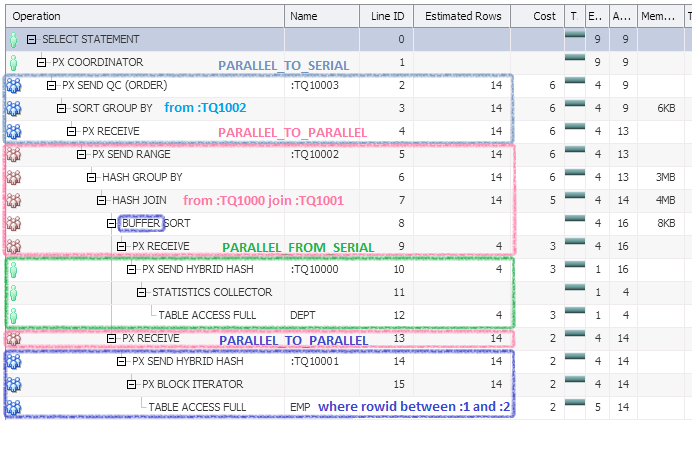Viewport: 692px width, 454px height.
Task: Click the people icon beside BUFFER SORT
Action: pyautogui.click(x=14, y=223)
